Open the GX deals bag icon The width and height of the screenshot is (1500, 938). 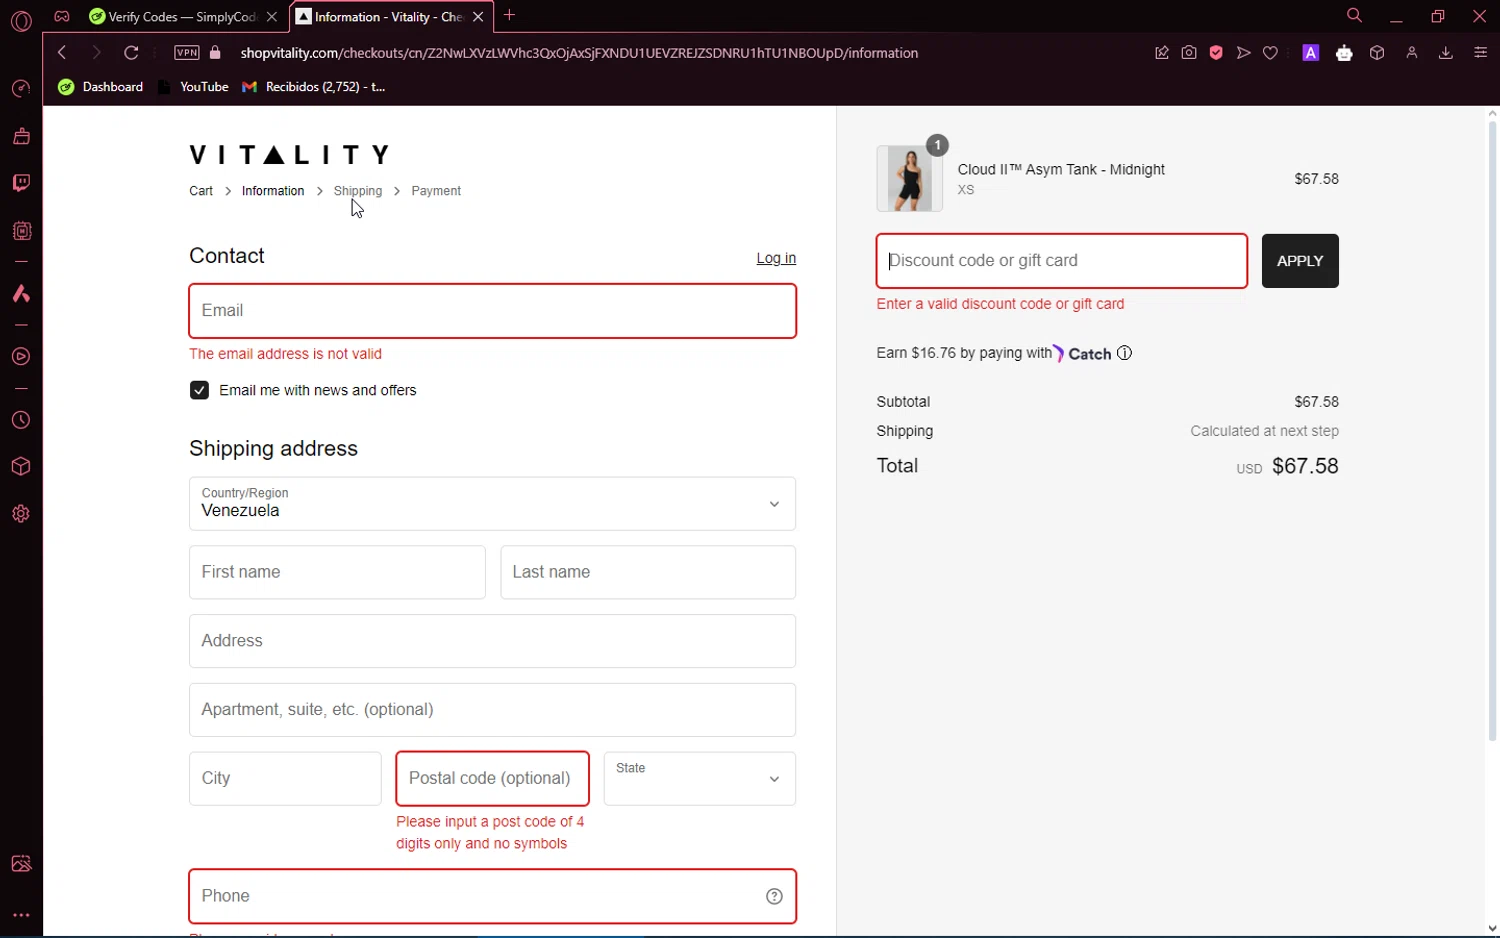(x=21, y=136)
